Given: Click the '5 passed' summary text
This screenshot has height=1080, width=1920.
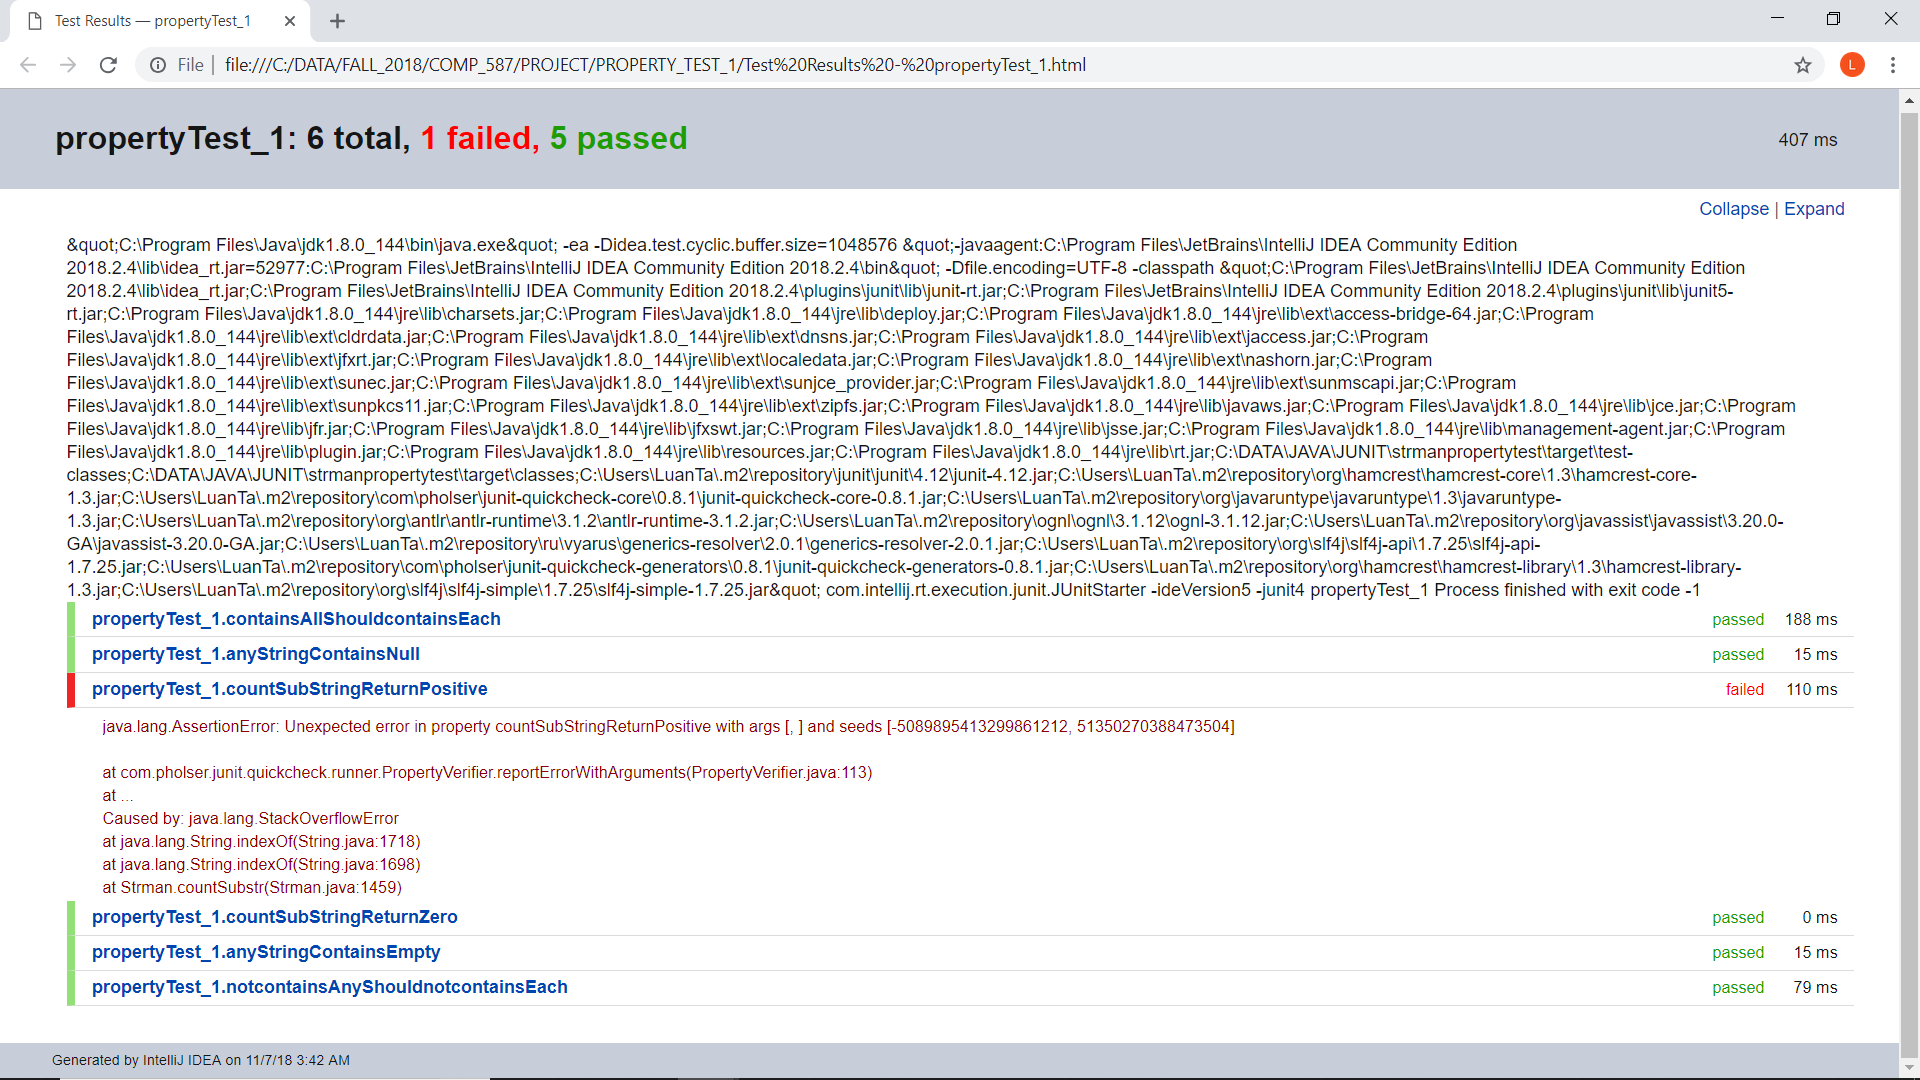Looking at the screenshot, I should pyautogui.click(x=618, y=138).
